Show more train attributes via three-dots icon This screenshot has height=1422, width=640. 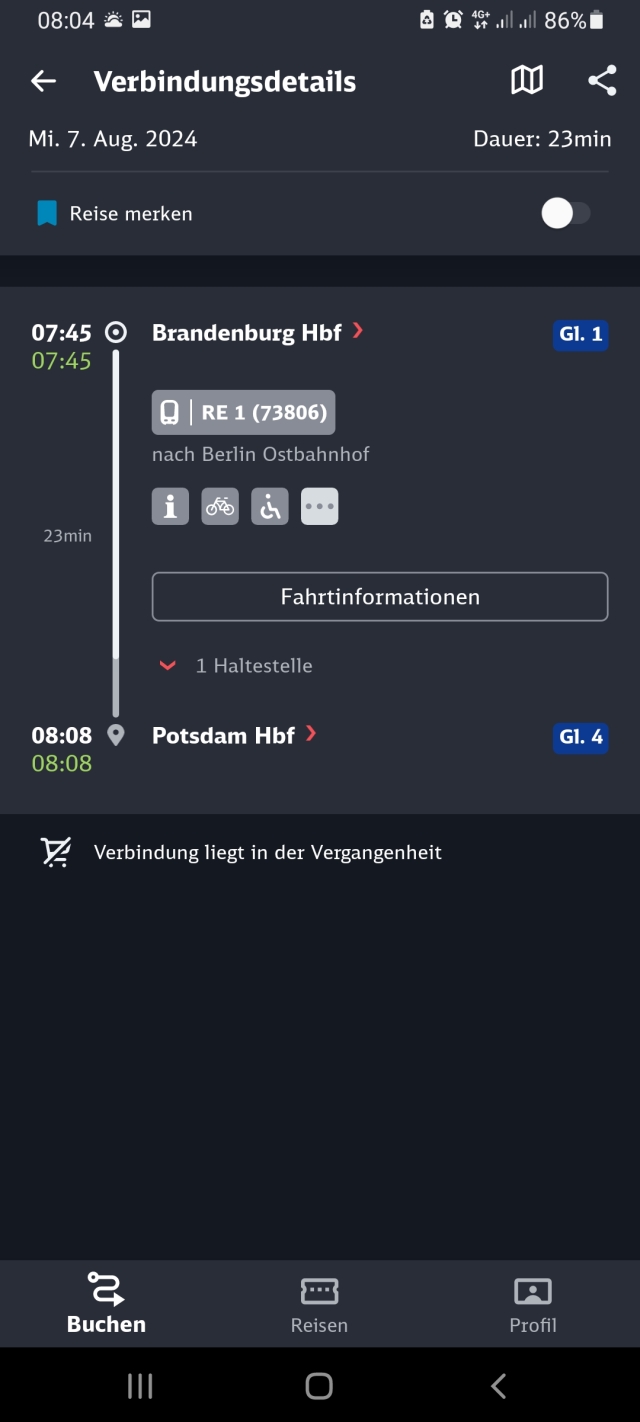click(320, 506)
